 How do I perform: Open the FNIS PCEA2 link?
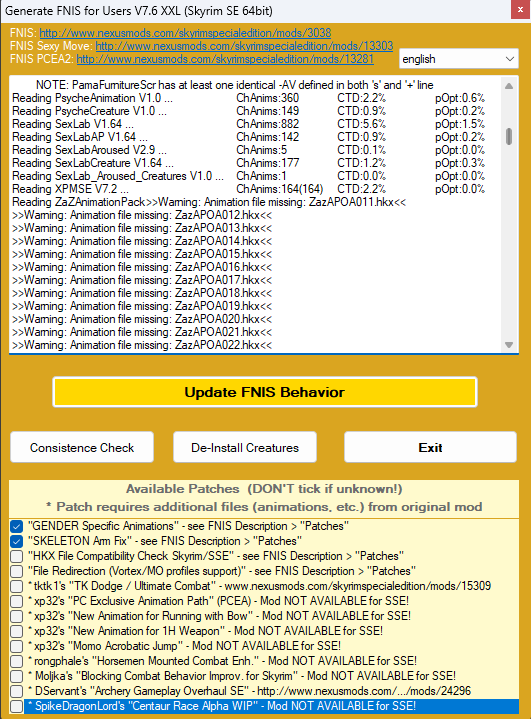coord(225,59)
